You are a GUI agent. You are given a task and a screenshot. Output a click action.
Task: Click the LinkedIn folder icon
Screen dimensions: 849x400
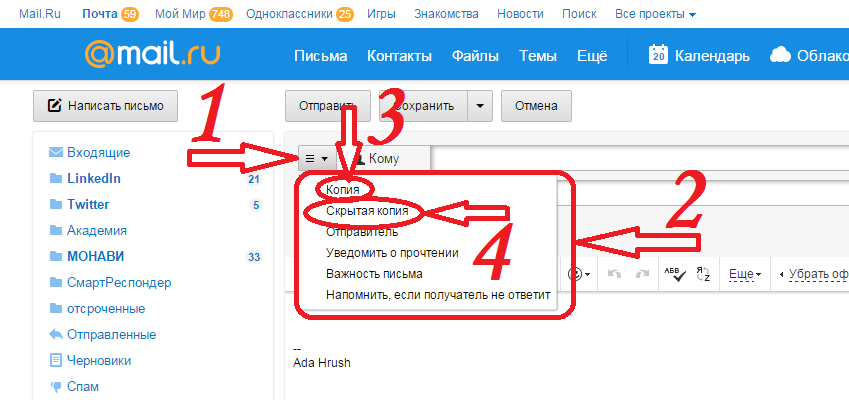56,178
